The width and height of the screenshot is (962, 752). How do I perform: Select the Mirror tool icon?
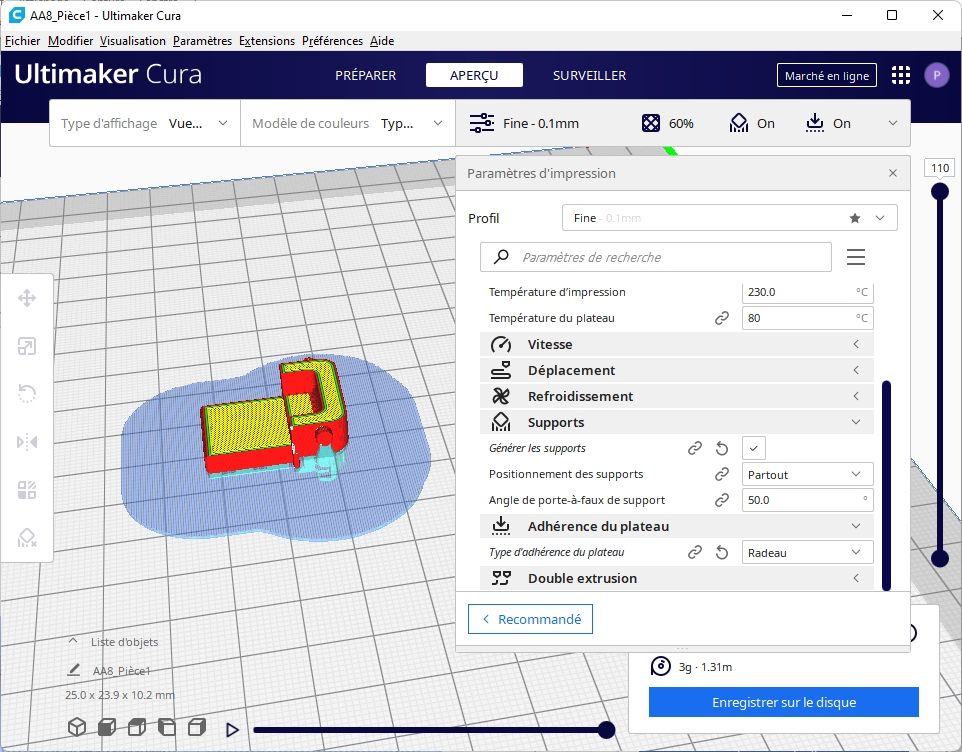tap(27, 442)
